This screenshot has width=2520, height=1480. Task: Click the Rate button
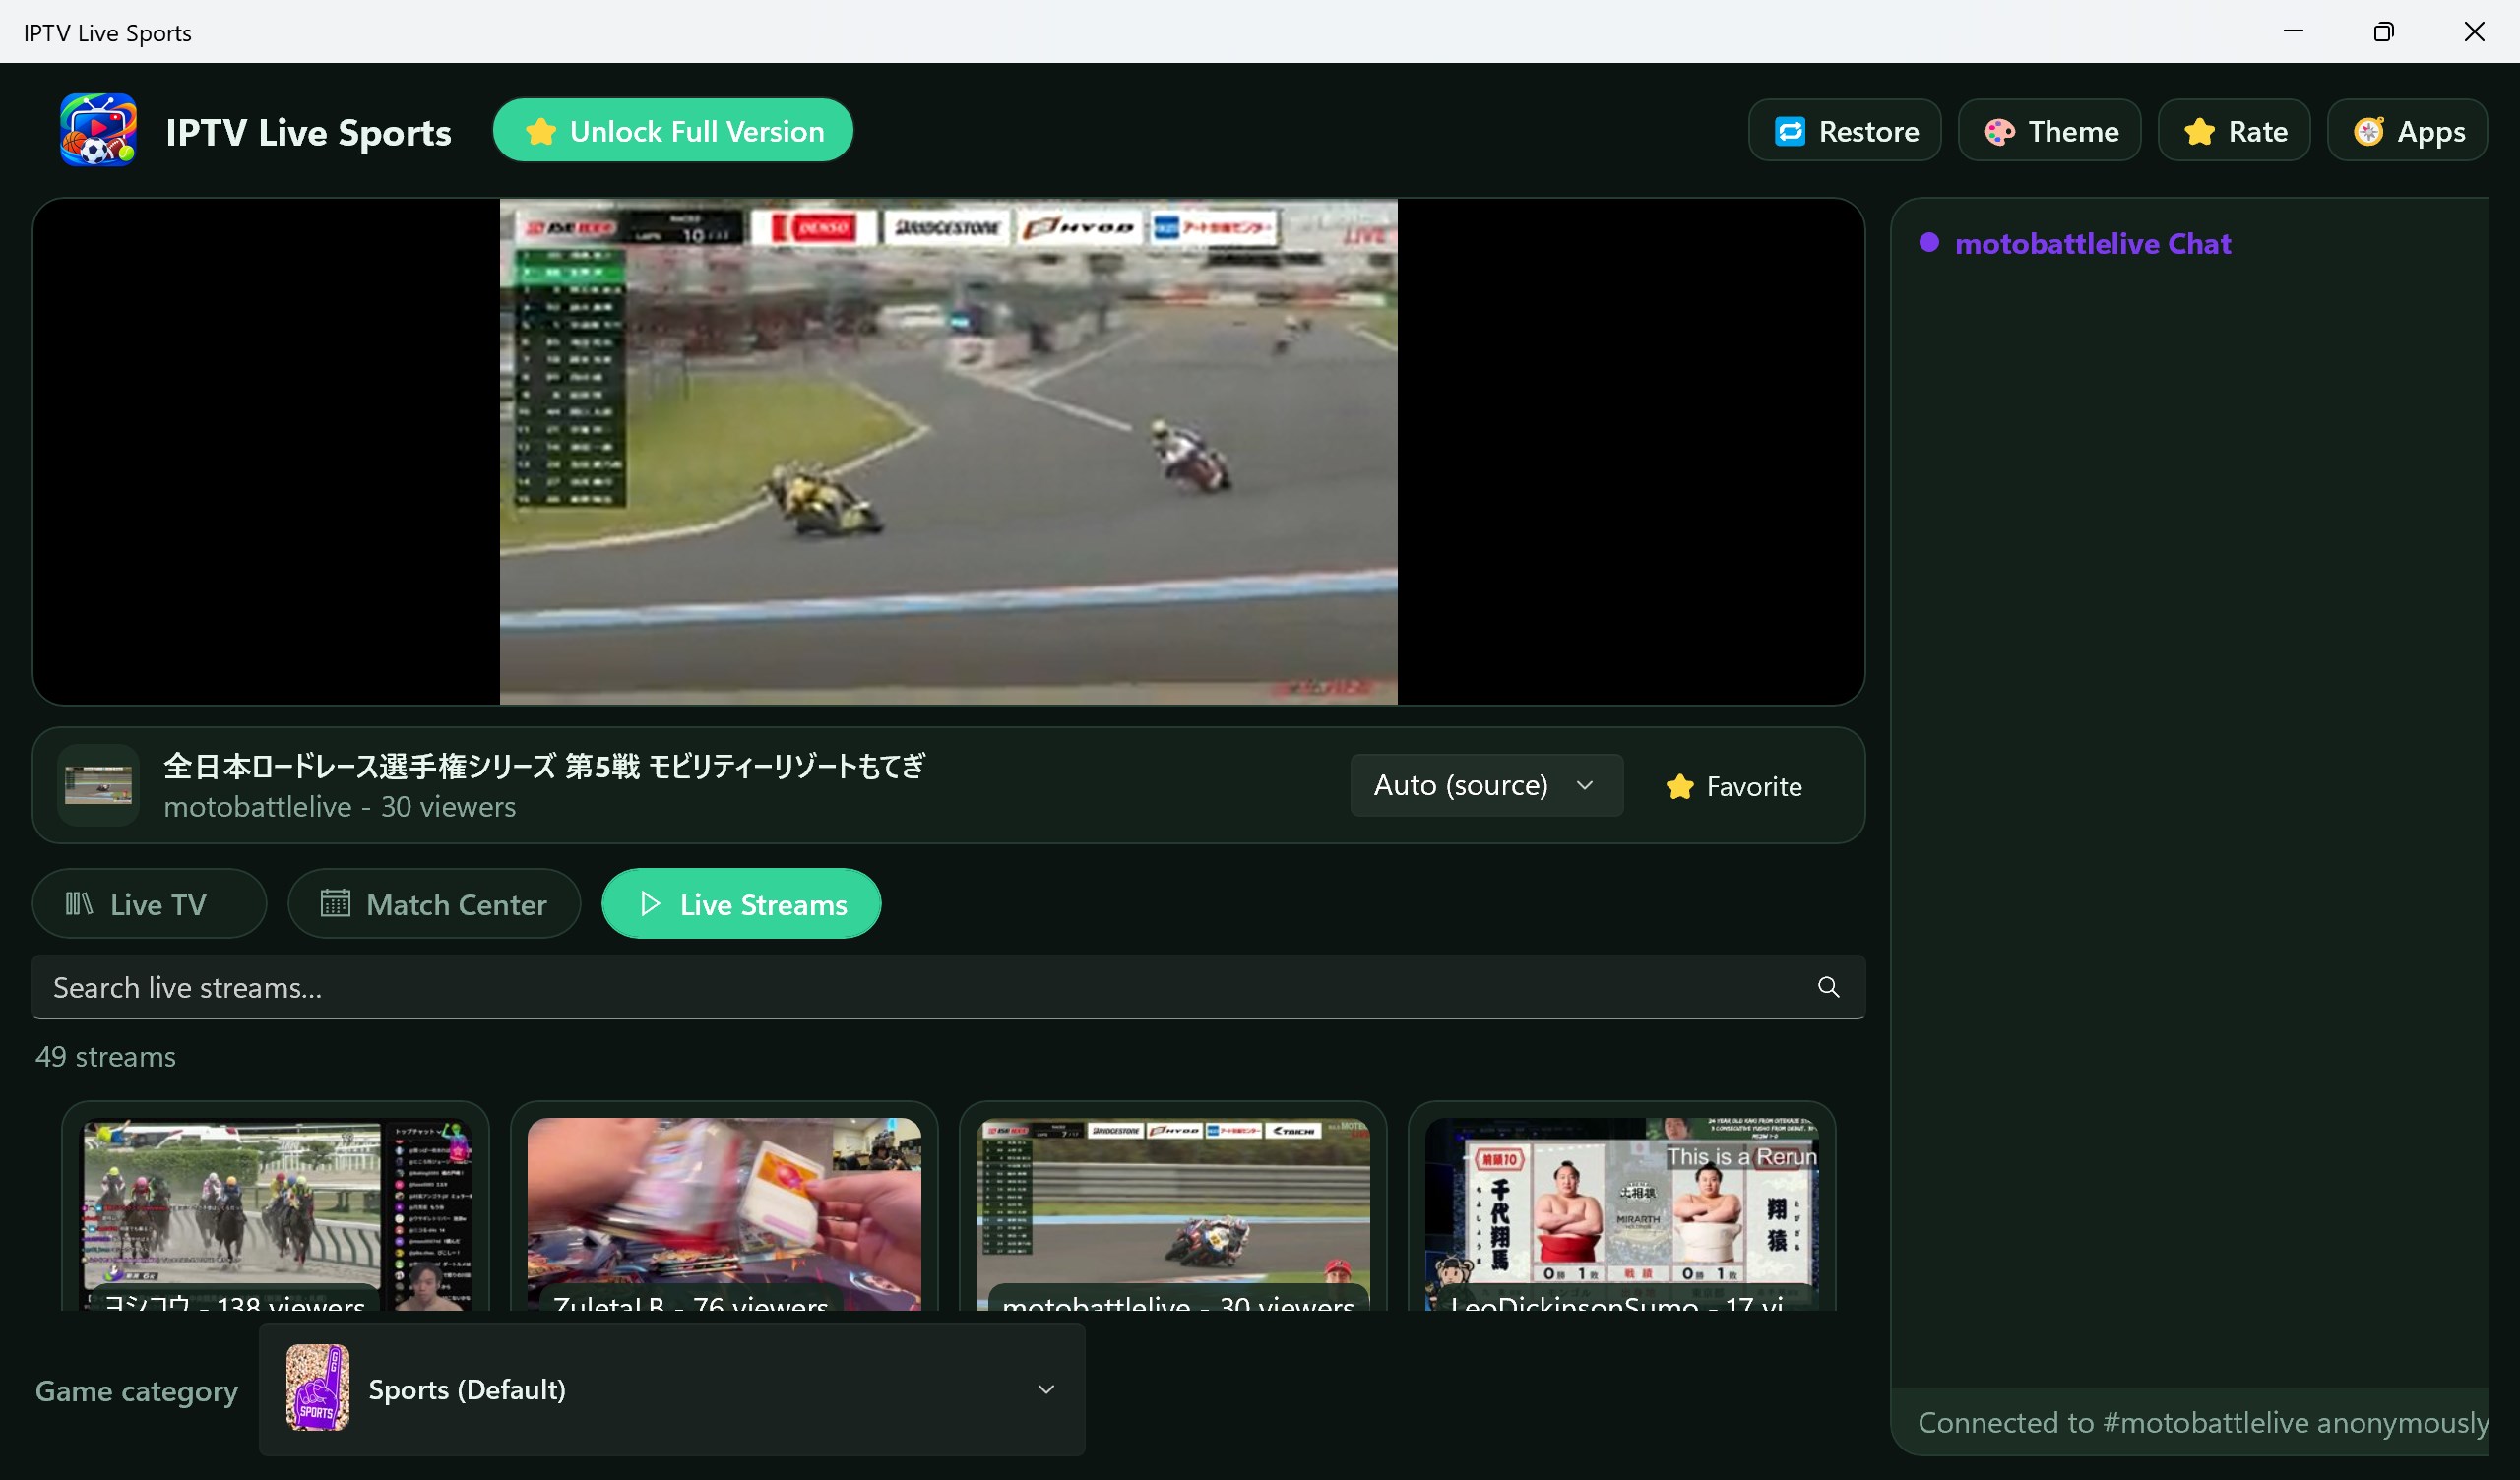pos(2234,131)
